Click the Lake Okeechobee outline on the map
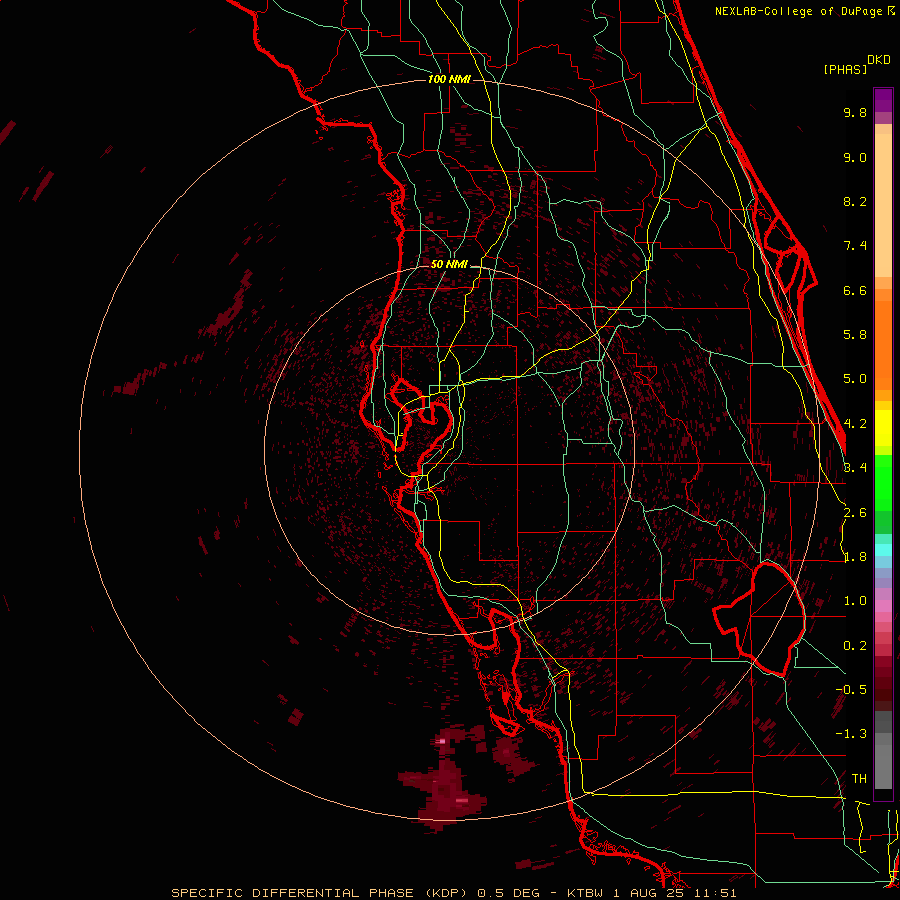 click(x=759, y=619)
